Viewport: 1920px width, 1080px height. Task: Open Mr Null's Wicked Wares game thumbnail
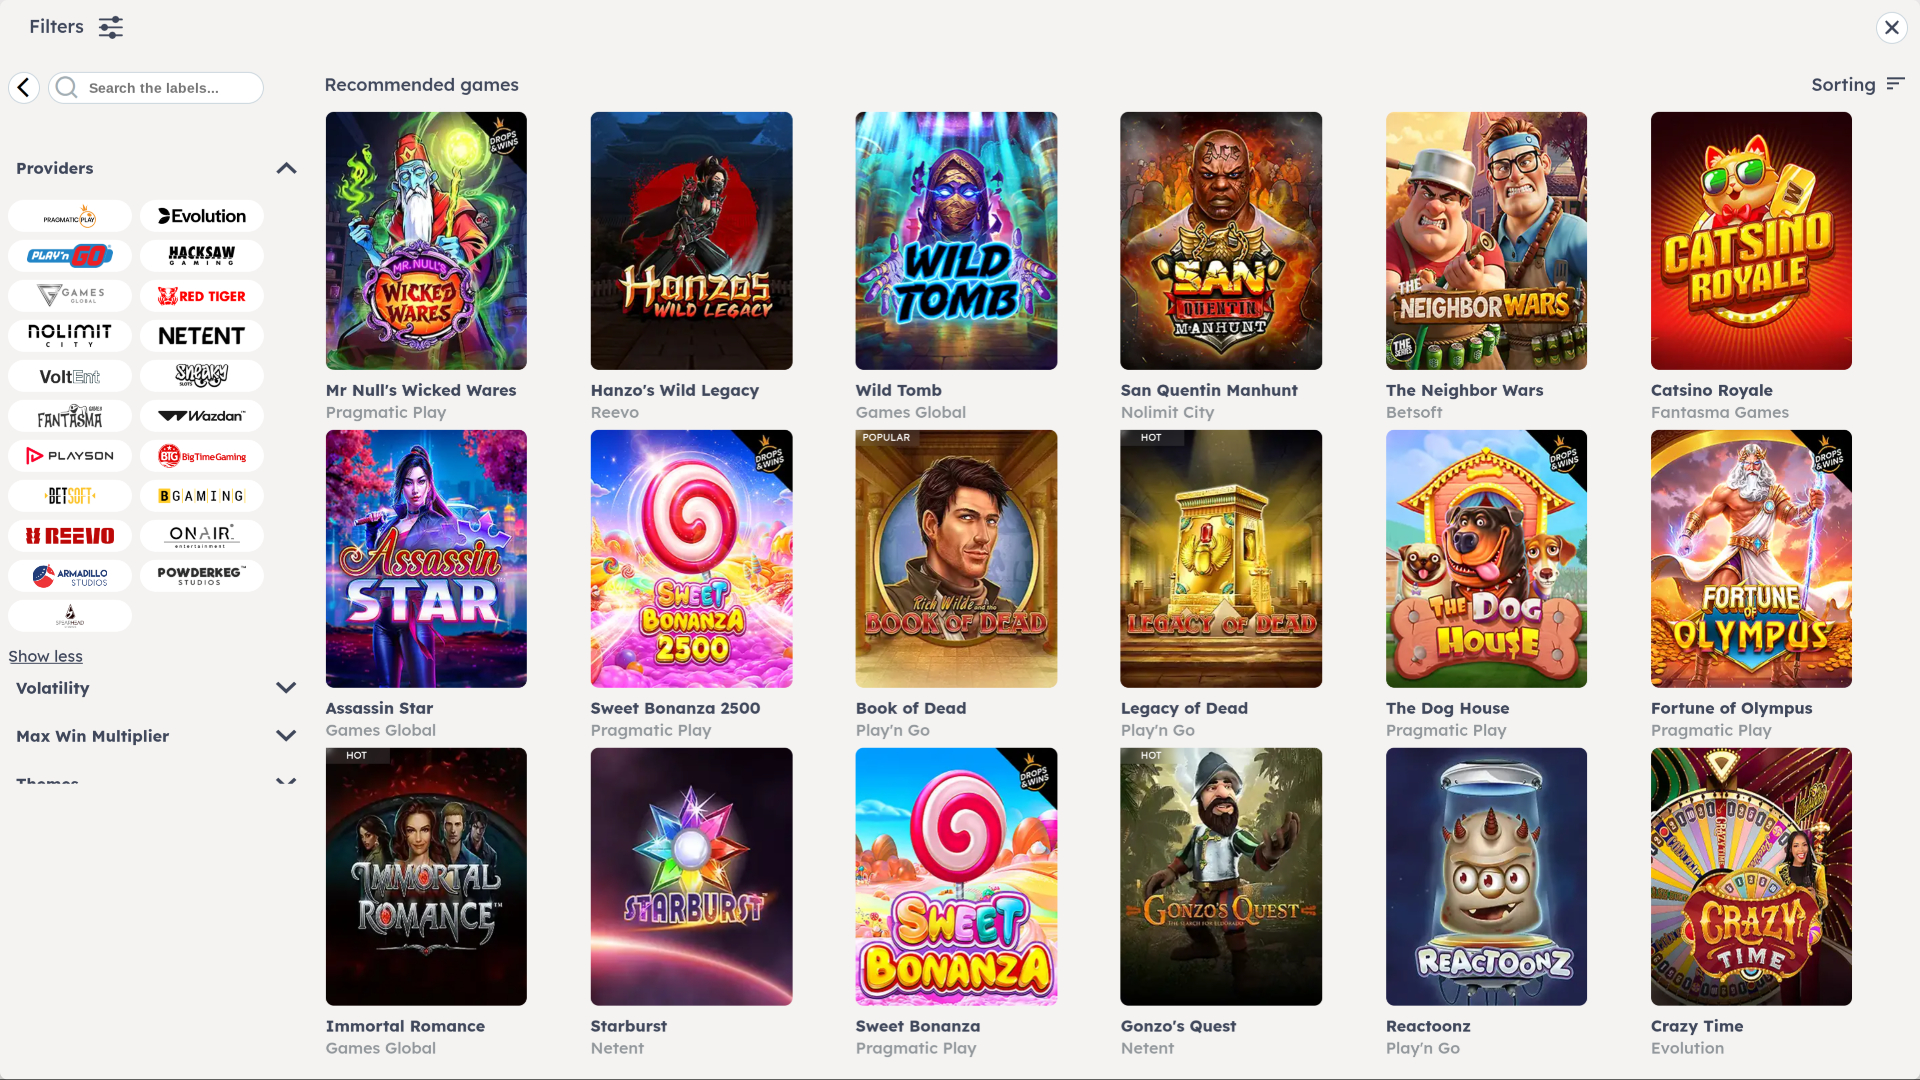(x=426, y=241)
